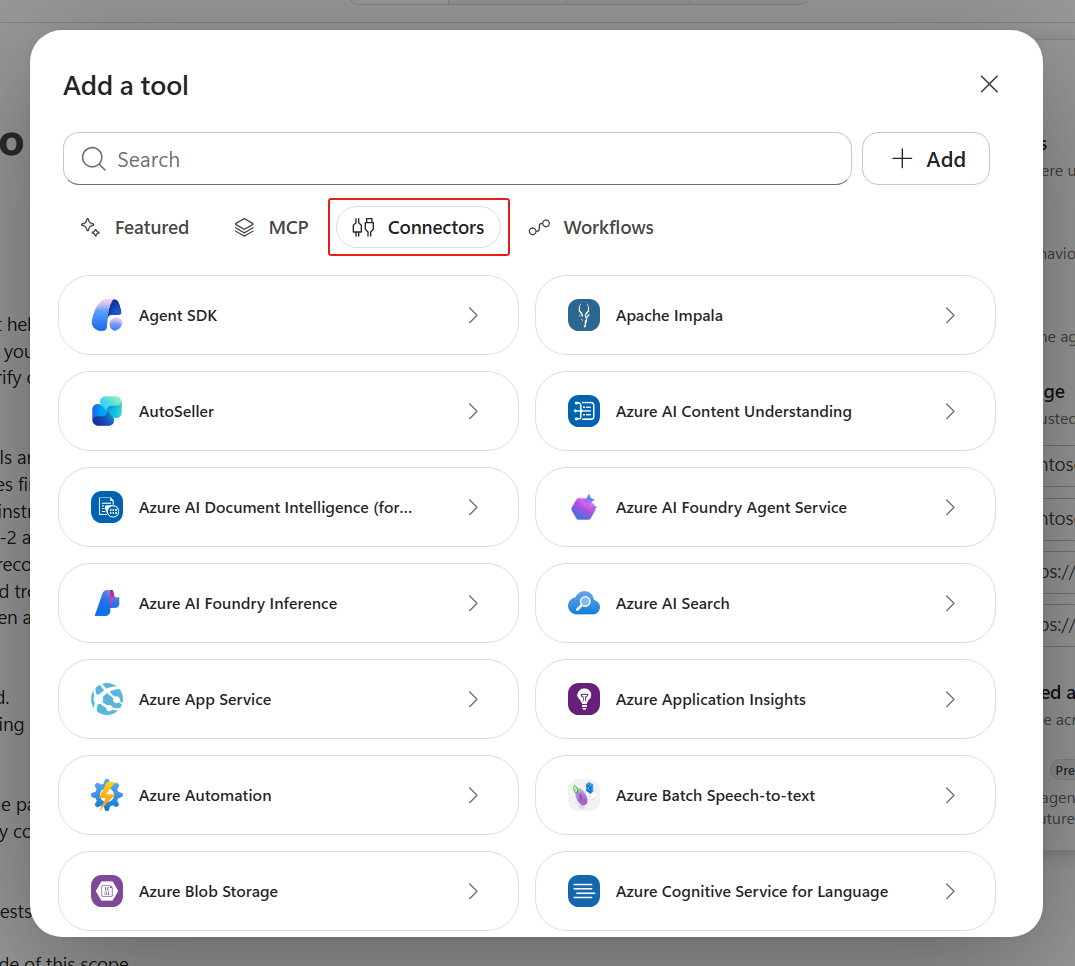Click the plus icon in the Add button
The width and height of the screenshot is (1075, 966).
coord(902,158)
